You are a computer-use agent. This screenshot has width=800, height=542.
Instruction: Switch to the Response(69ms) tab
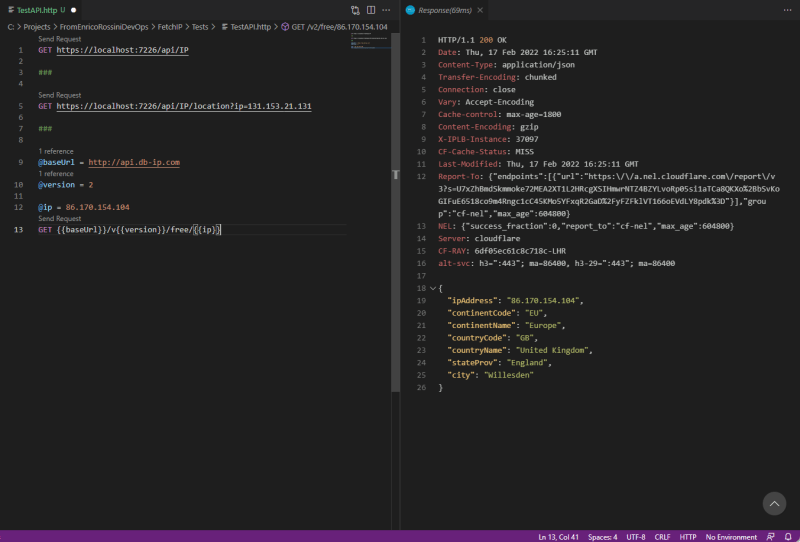(444, 10)
